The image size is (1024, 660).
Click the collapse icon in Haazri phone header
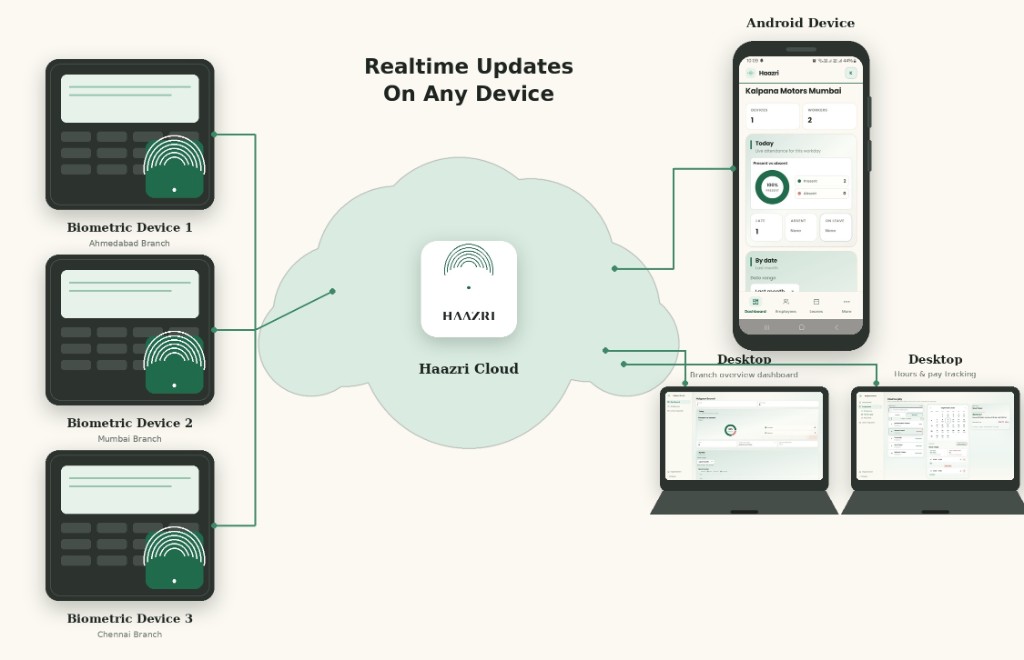[850, 73]
